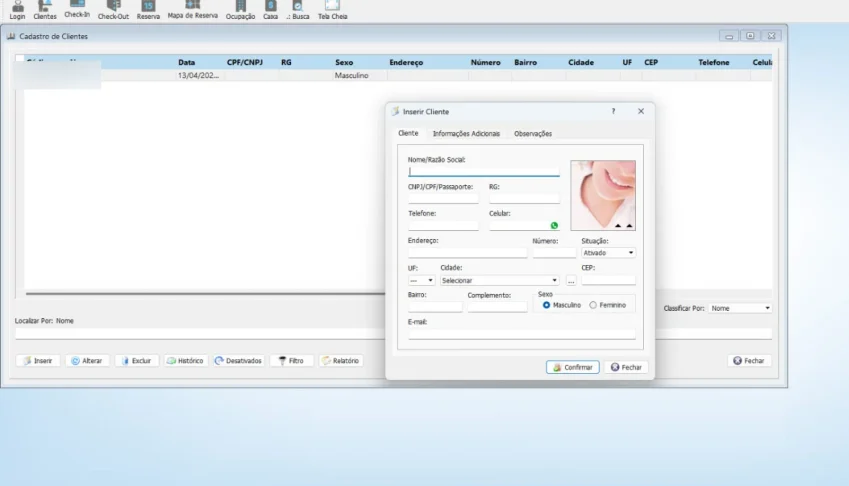Click the ellipsis button next to Cidade
Image resolution: width=849 pixels, height=486 pixels.
click(571, 280)
